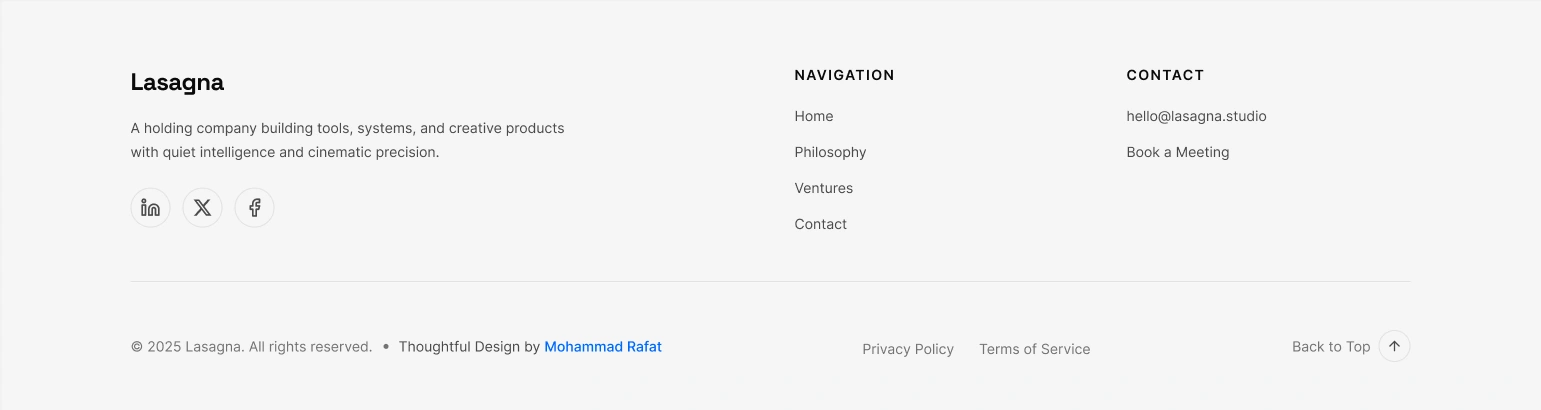Image resolution: width=1541 pixels, height=410 pixels.
Task: Click the holding company description paragraph
Action: 347,140
